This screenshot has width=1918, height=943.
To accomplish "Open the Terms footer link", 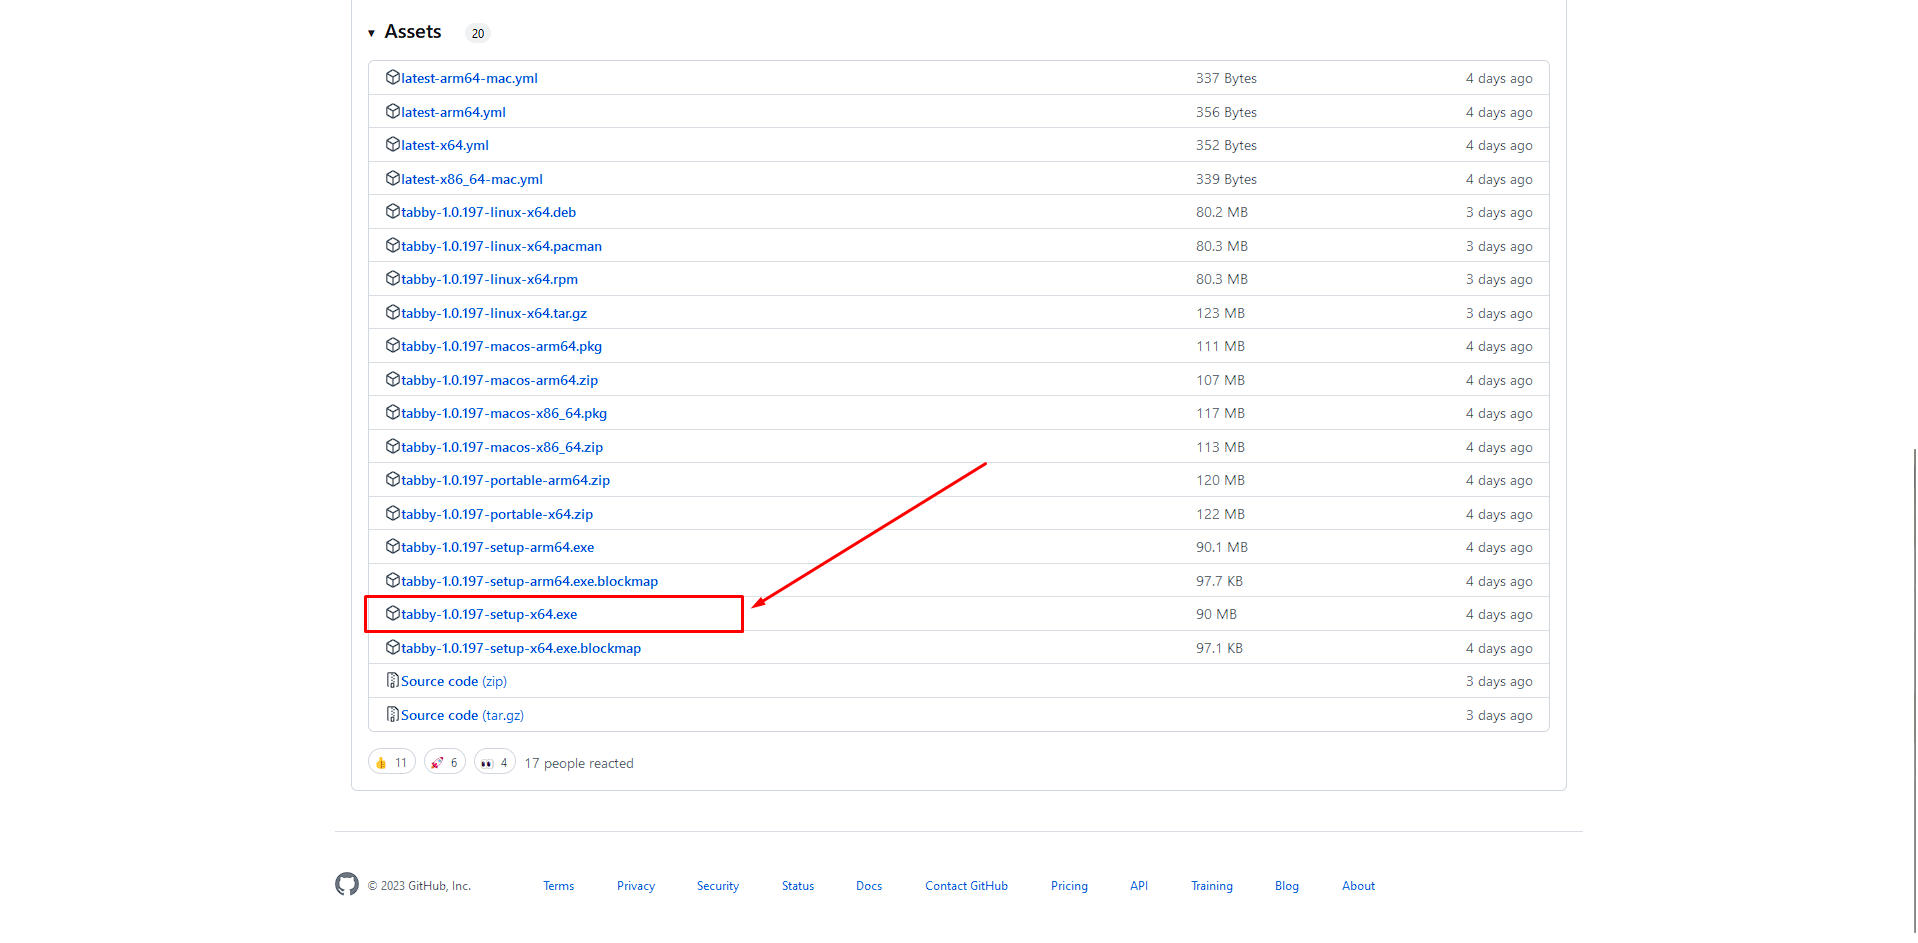I will click(559, 886).
